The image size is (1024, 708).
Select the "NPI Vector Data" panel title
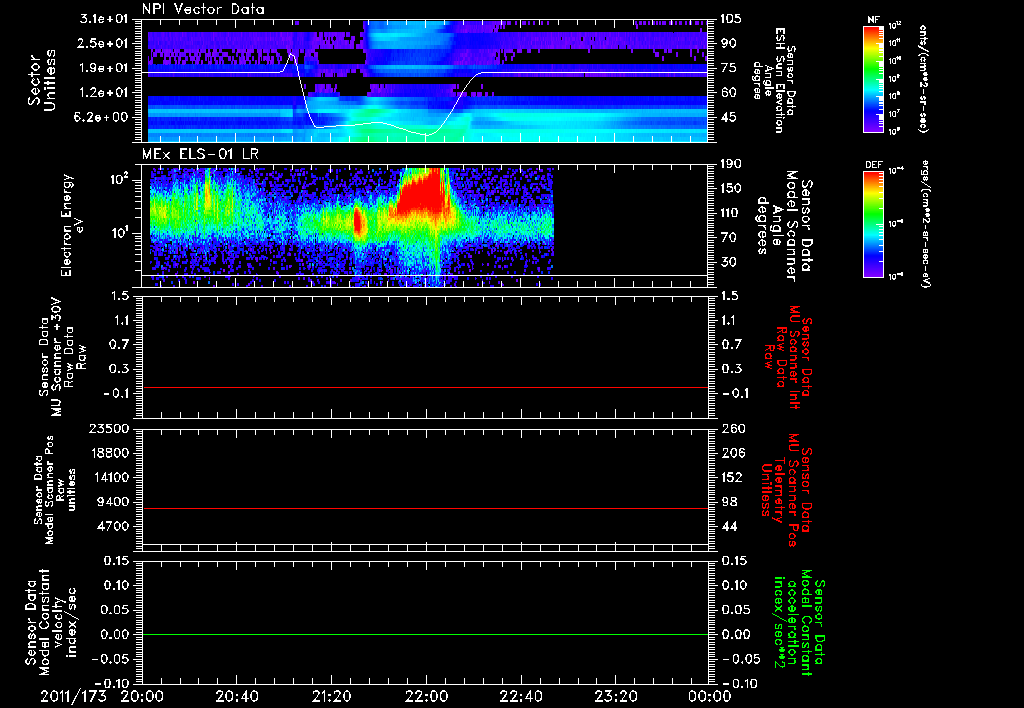[x=203, y=9]
